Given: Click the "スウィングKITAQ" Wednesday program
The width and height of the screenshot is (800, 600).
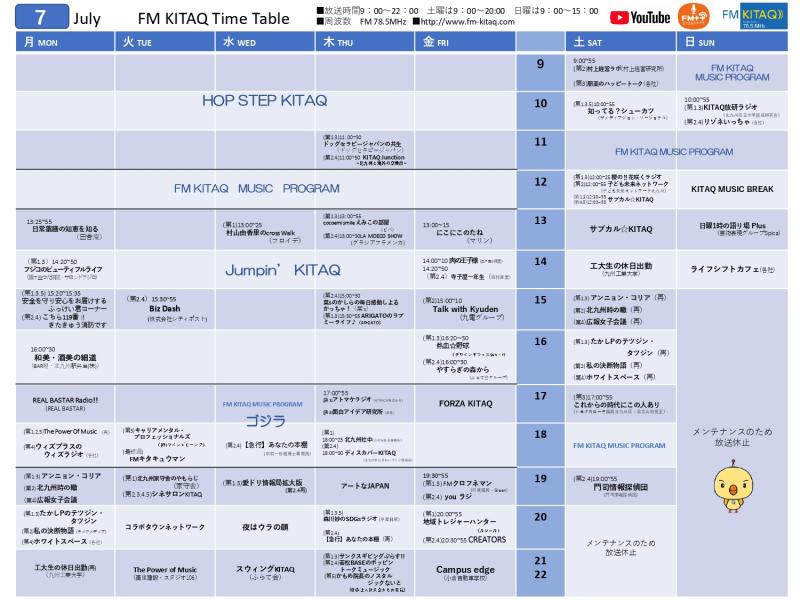Looking at the screenshot, I should tap(265, 568).
